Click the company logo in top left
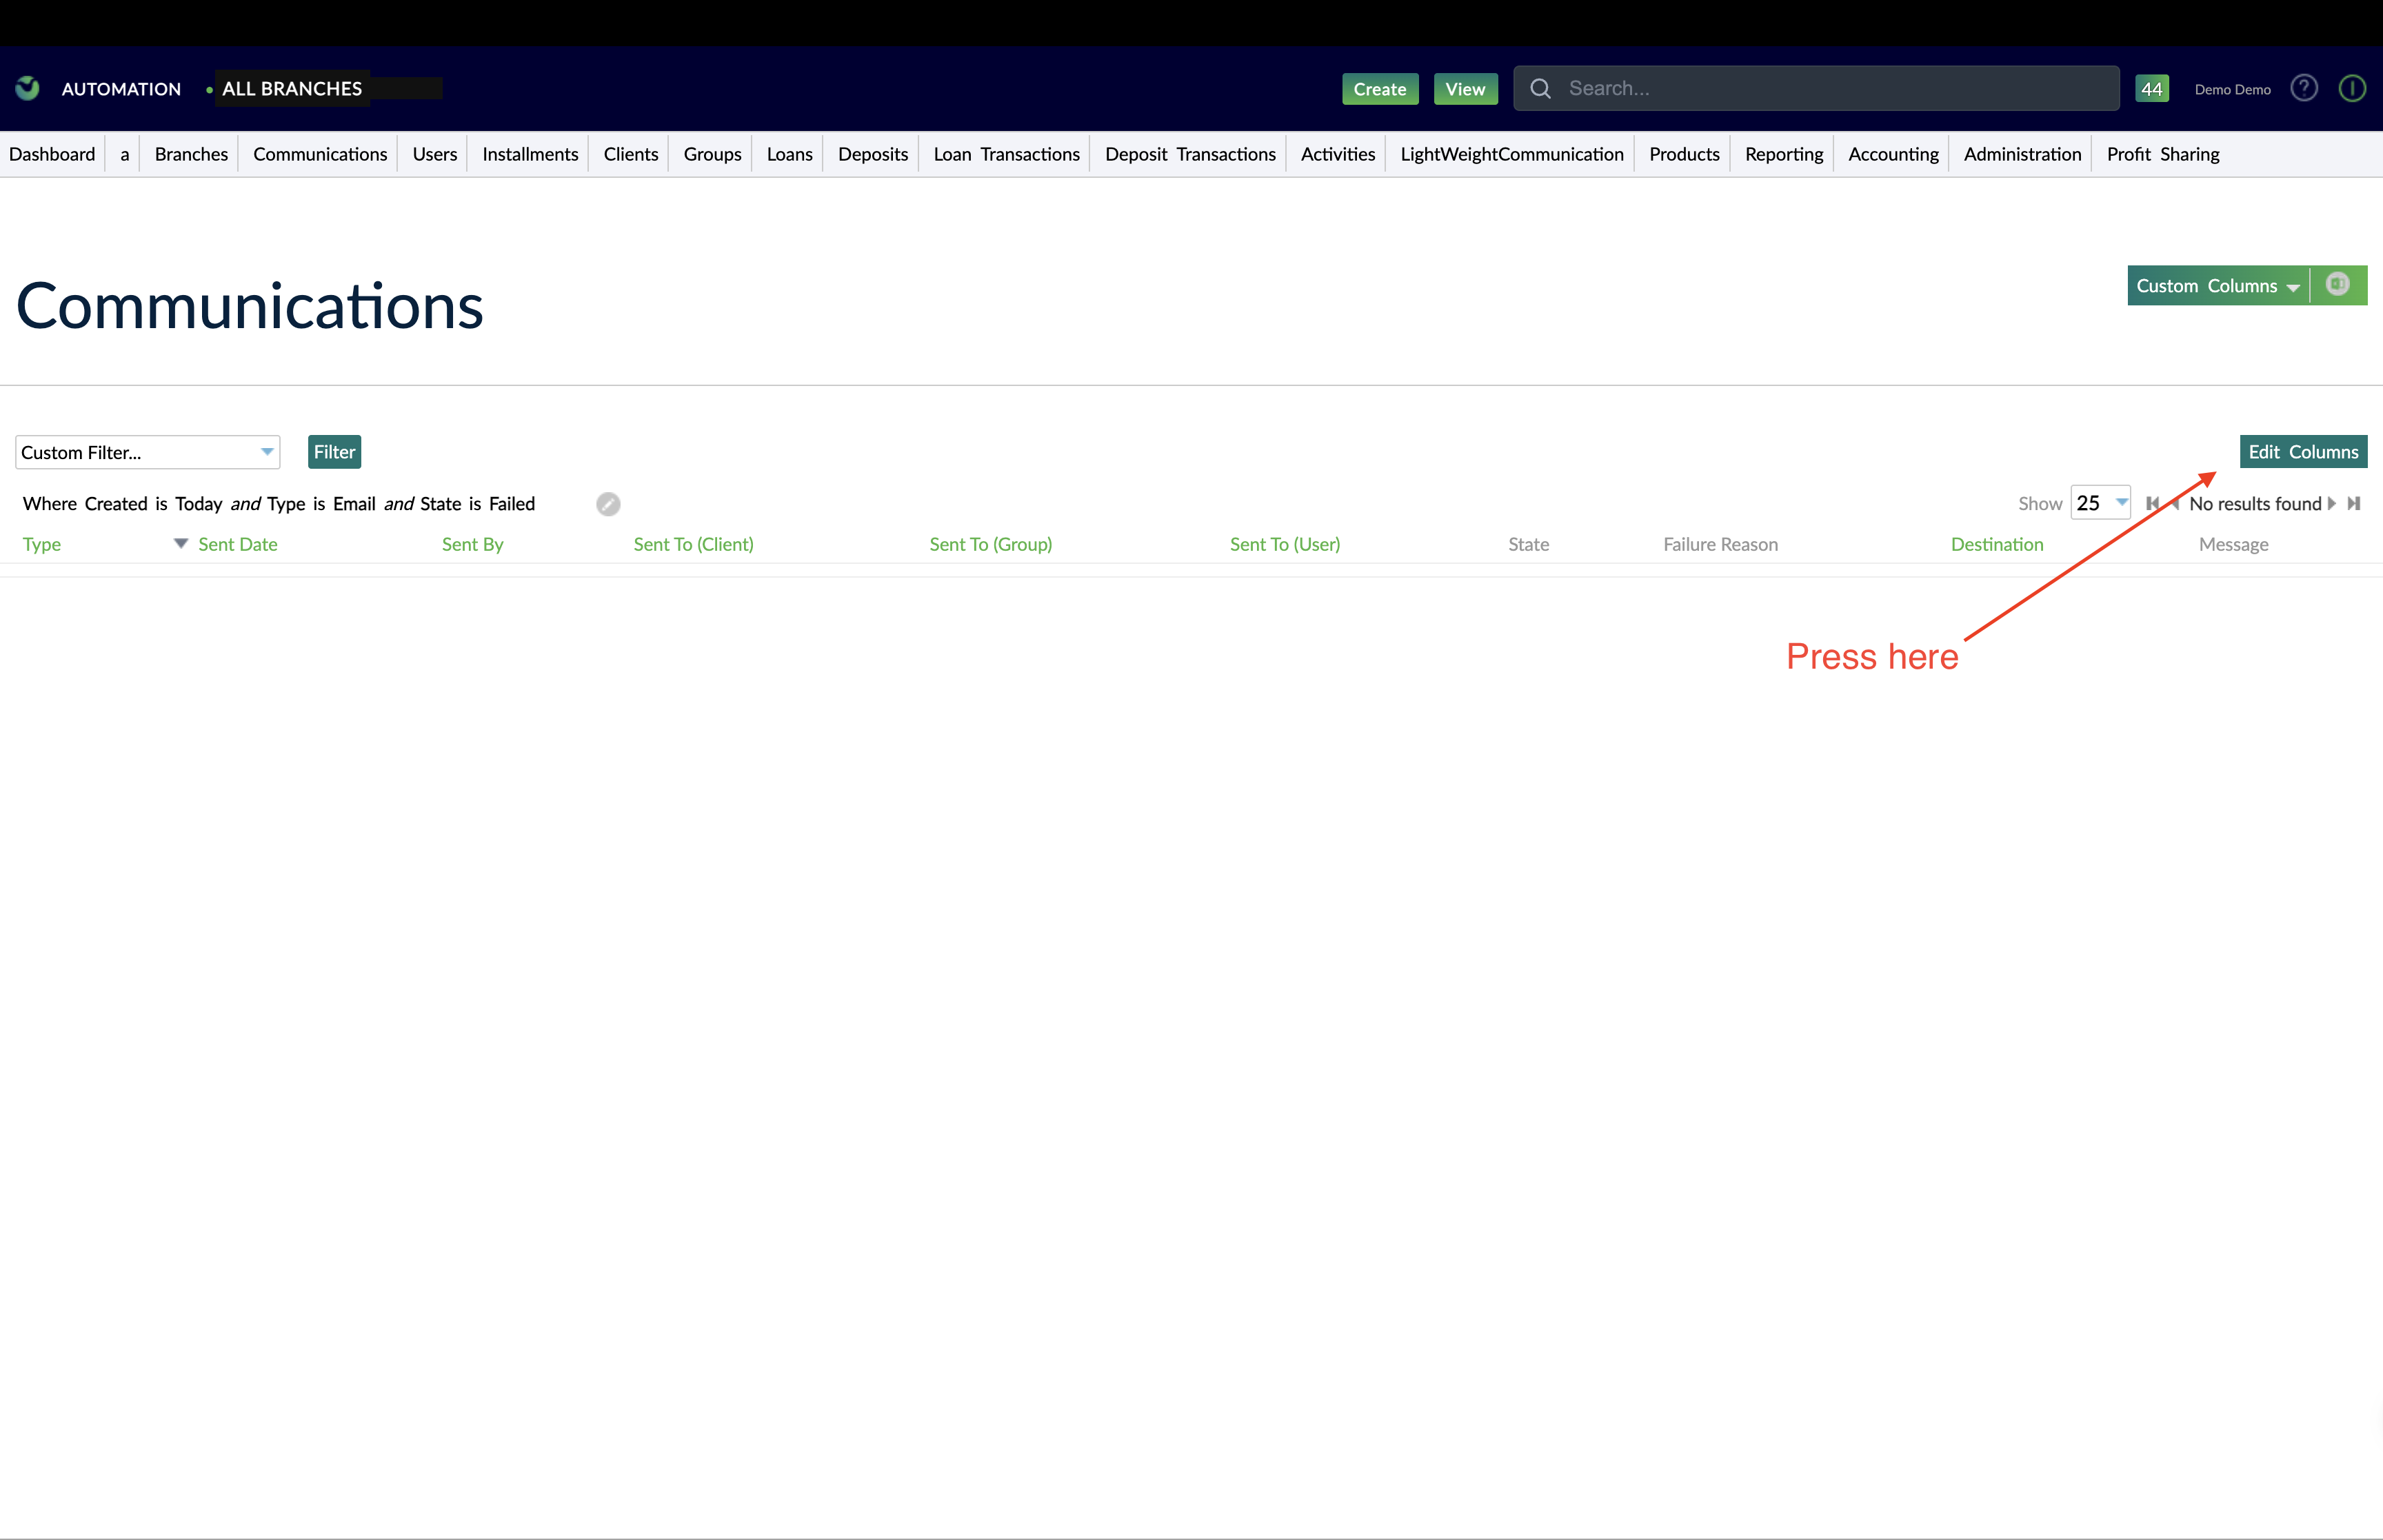2383x1540 pixels. pos(26,88)
